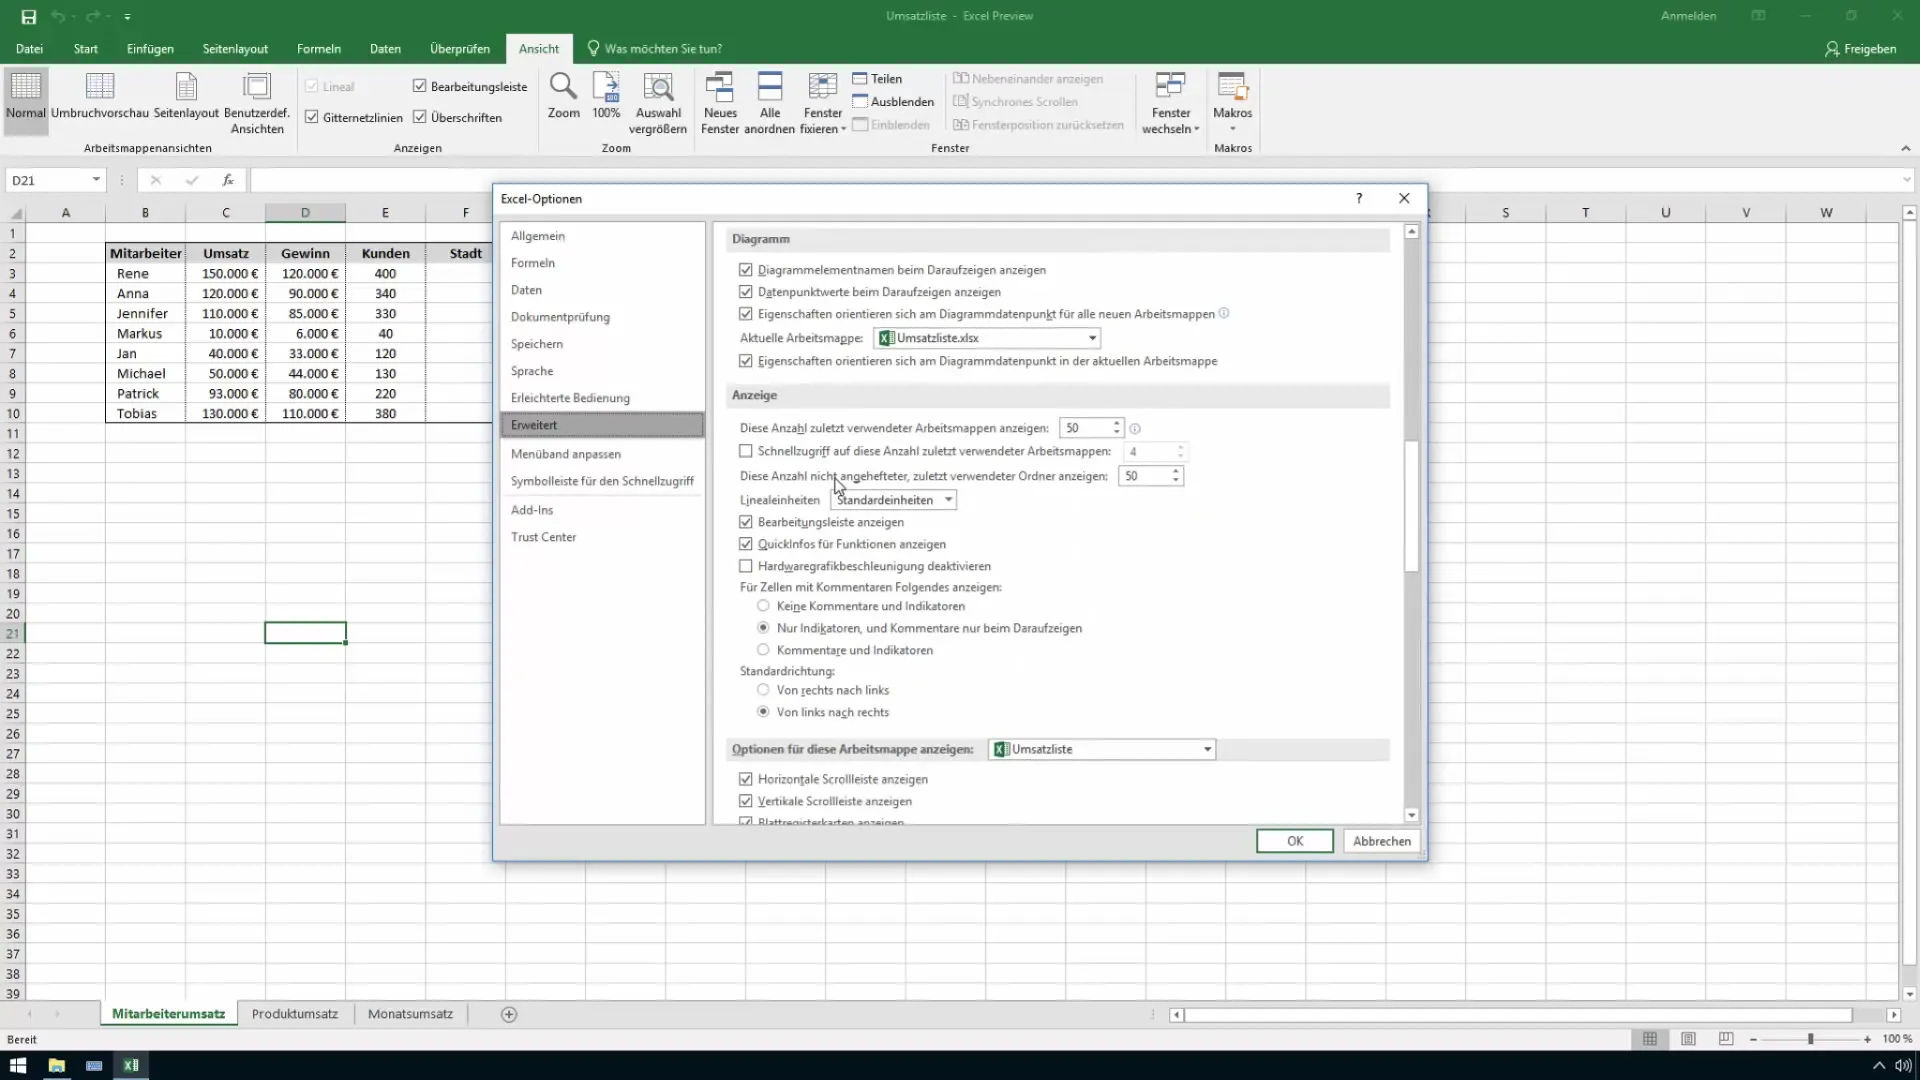Click the Undo arrow in quick access toolbar
This screenshot has width=1920, height=1080.
[x=58, y=16]
